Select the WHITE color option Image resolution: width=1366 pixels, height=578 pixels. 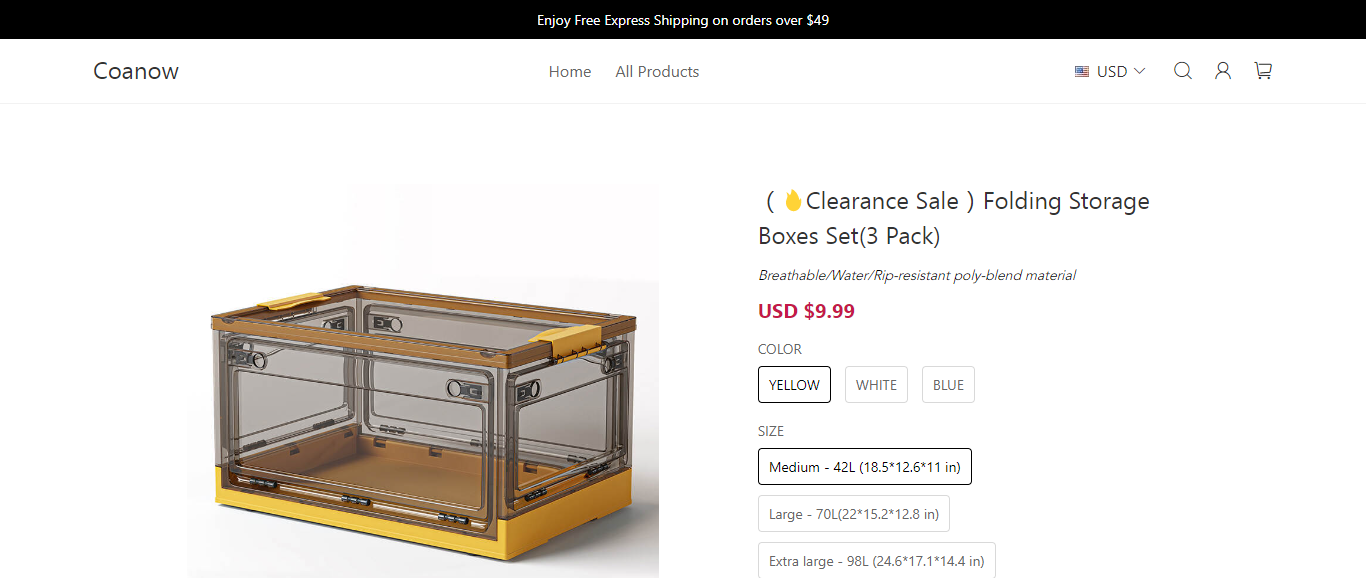click(876, 385)
